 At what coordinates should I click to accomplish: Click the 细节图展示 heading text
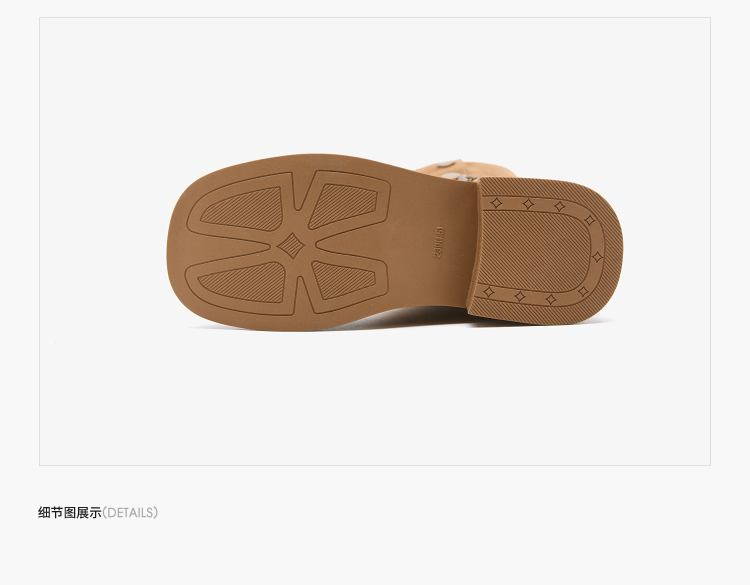pyautogui.click(x=70, y=513)
